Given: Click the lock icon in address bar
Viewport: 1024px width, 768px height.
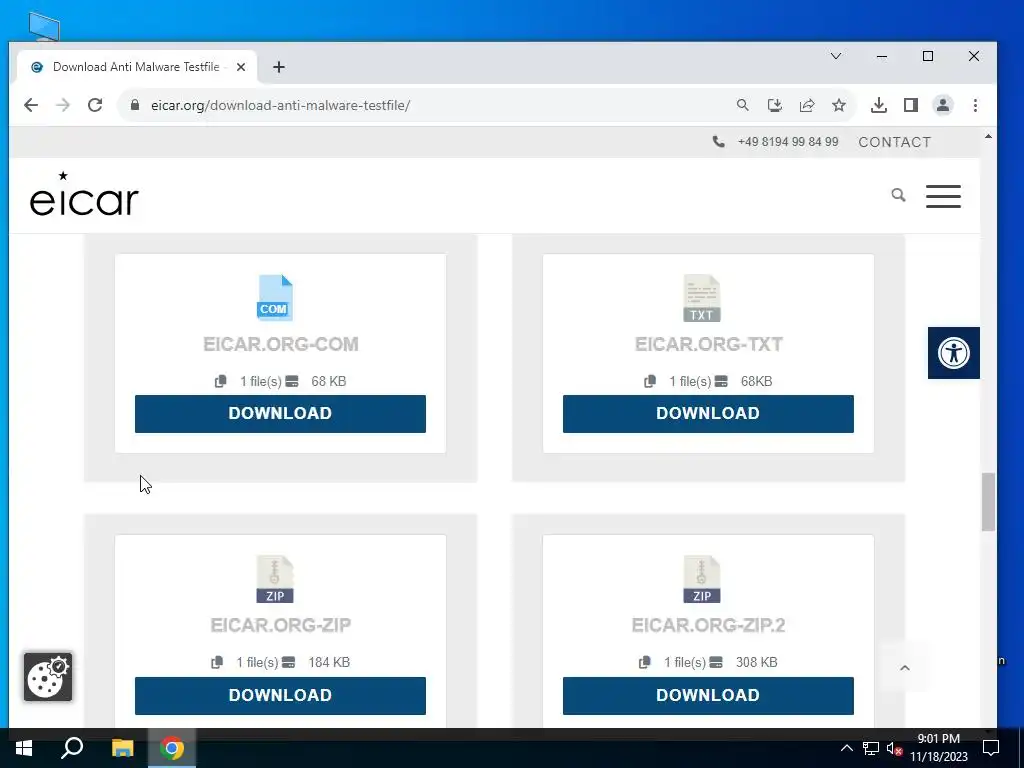Looking at the screenshot, I should pyautogui.click(x=135, y=105).
